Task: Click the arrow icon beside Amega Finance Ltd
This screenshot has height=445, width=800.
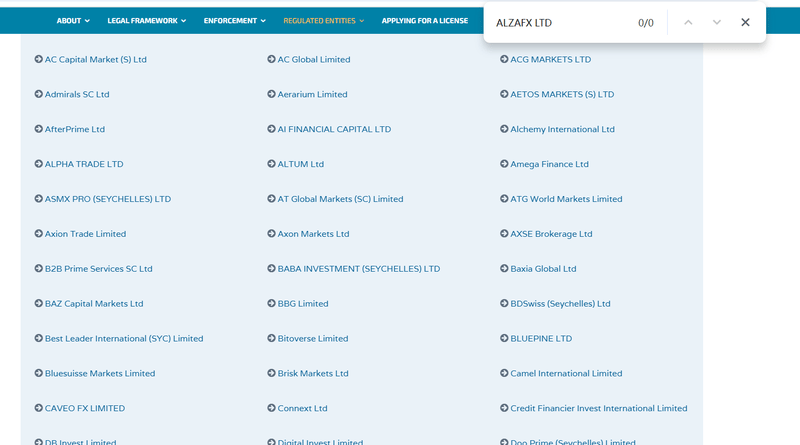Action: 504,164
